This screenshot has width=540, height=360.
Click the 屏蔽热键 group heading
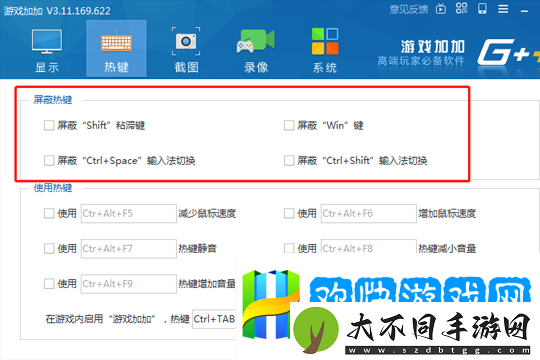[x=53, y=100]
